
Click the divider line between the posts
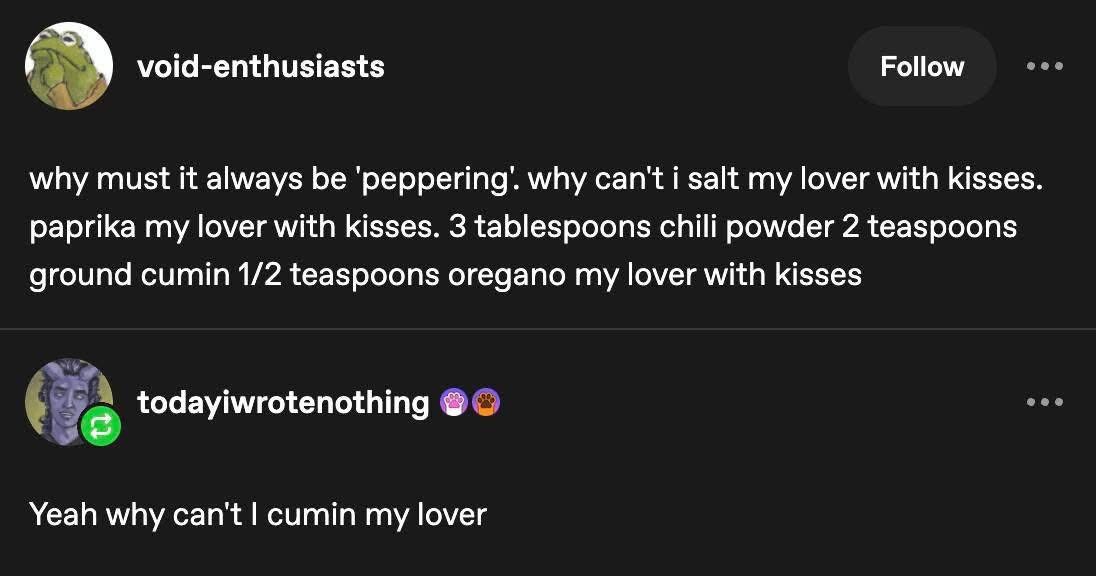(x=548, y=329)
